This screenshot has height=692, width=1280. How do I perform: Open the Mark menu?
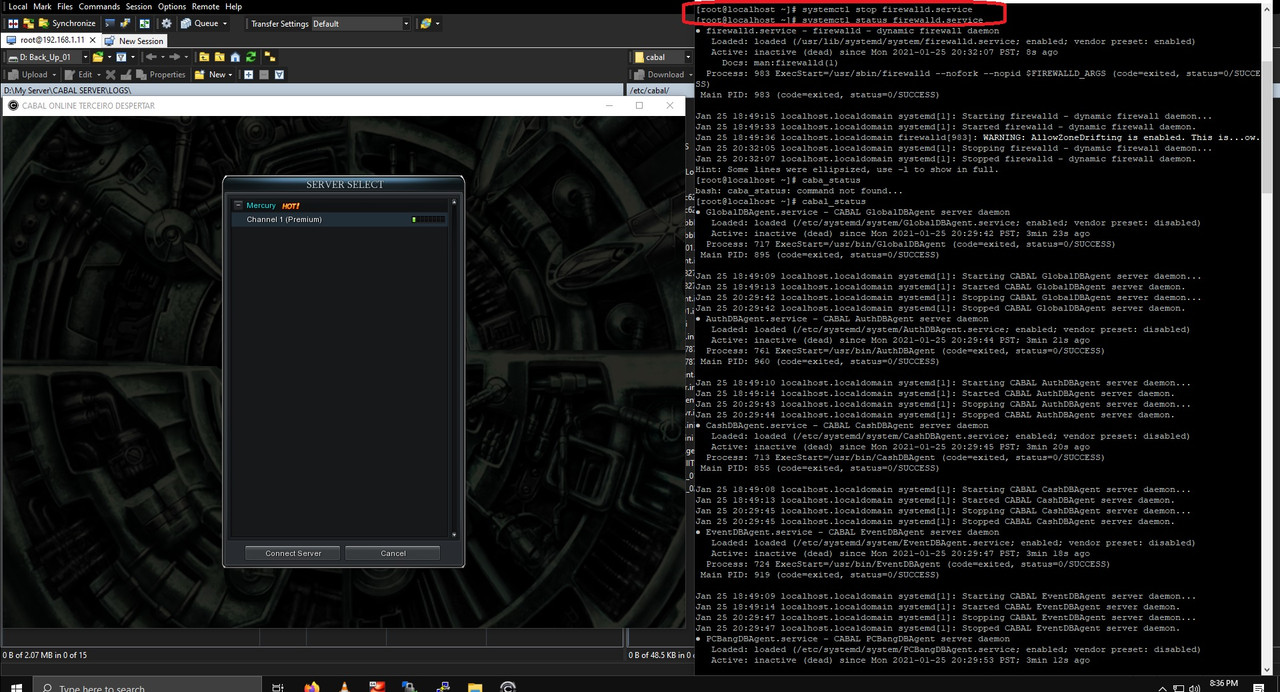(43, 7)
